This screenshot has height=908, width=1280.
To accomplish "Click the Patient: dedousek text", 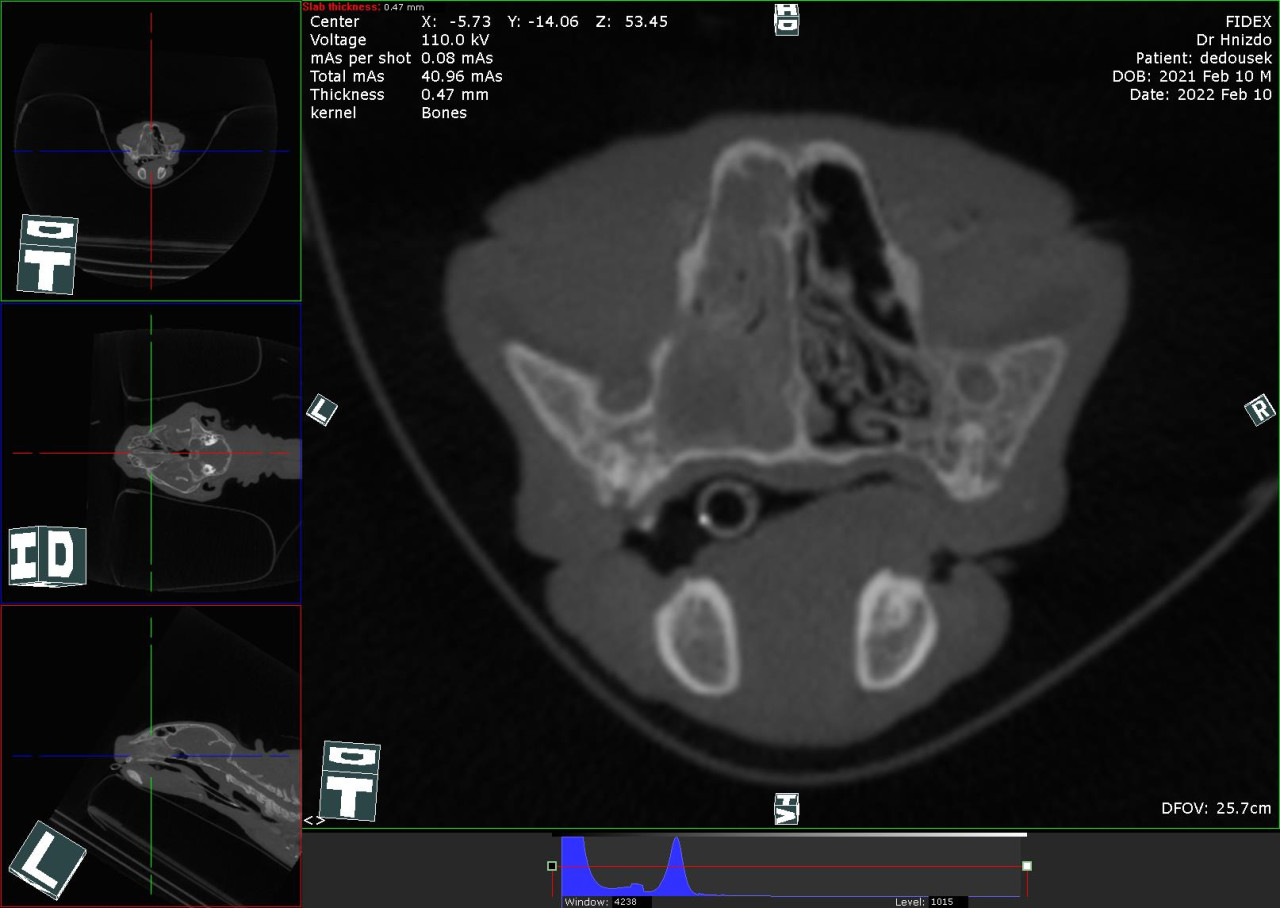I will coord(1204,58).
